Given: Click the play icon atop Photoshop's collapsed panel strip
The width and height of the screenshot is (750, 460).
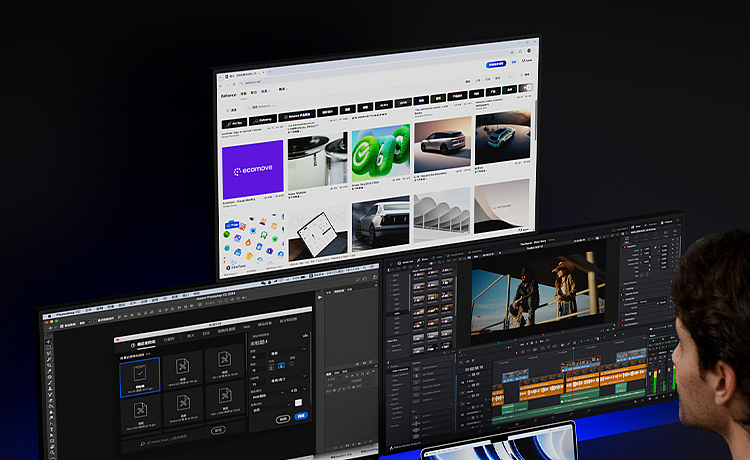Looking at the screenshot, I should click(x=320, y=297).
